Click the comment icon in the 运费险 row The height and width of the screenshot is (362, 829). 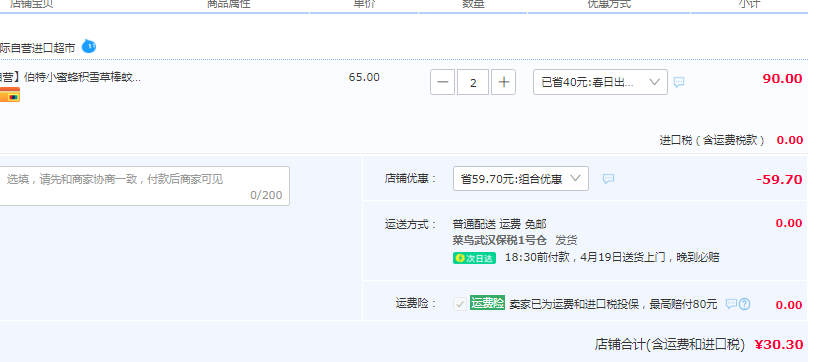[731, 304]
